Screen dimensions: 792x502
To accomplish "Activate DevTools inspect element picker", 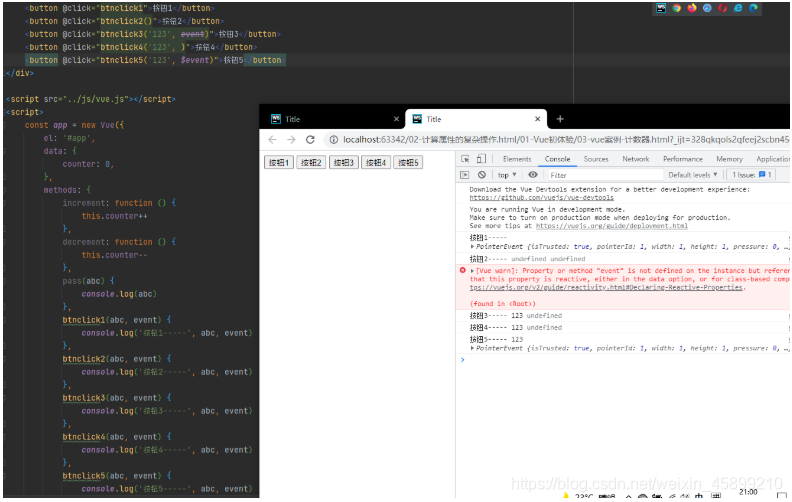I will tap(465, 159).
